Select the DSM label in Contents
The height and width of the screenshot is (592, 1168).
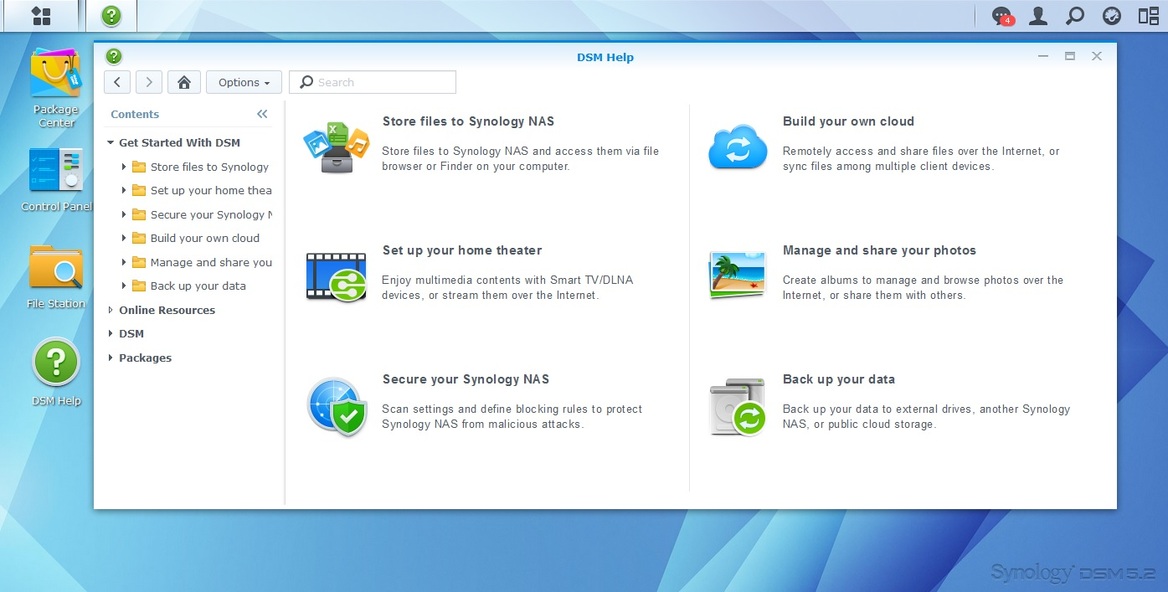pyautogui.click(x=131, y=334)
